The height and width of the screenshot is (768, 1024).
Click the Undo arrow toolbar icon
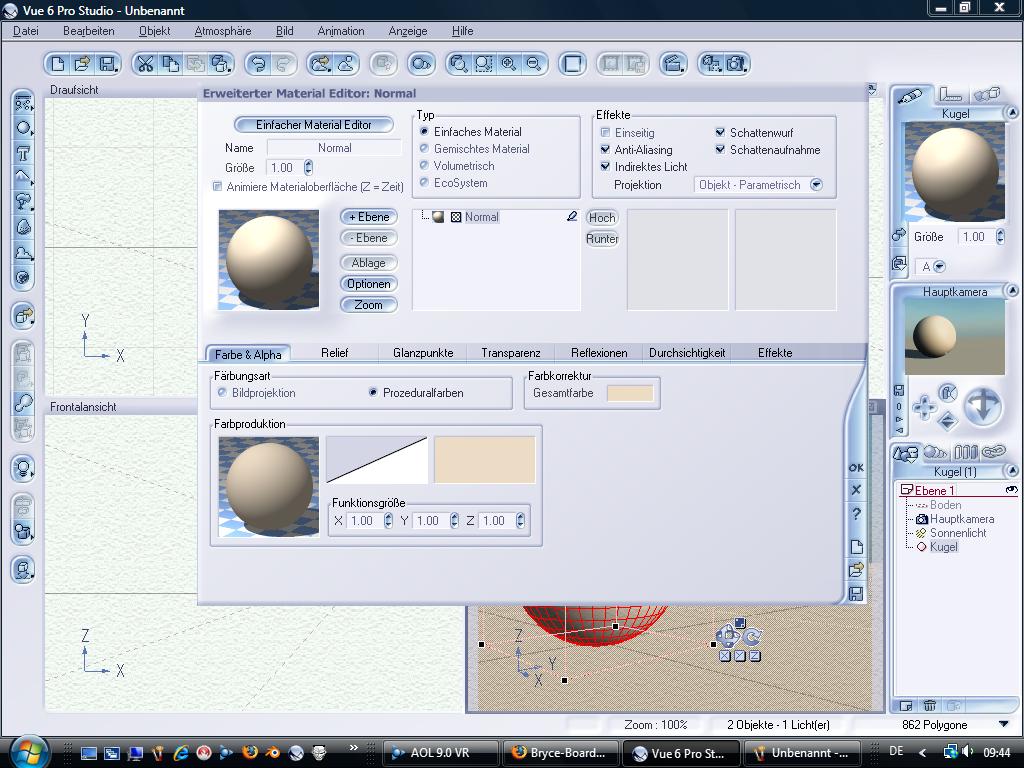tap(259, 64)
